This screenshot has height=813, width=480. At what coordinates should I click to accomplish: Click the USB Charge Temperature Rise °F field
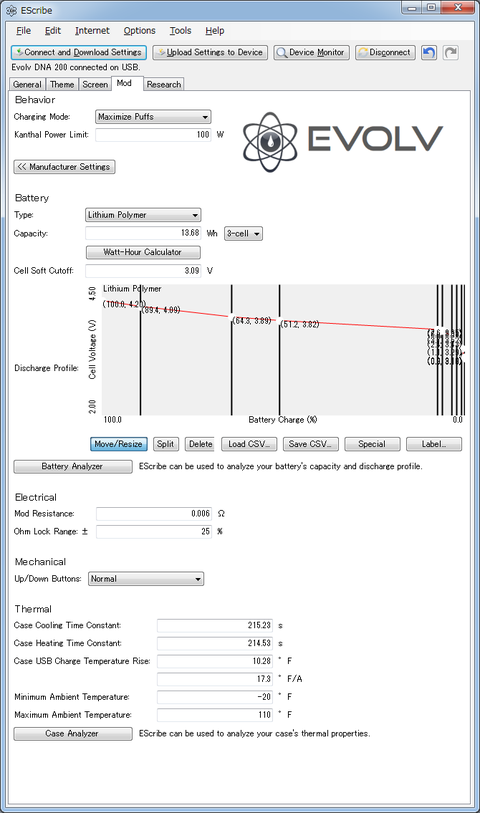[x=215, y=661]
